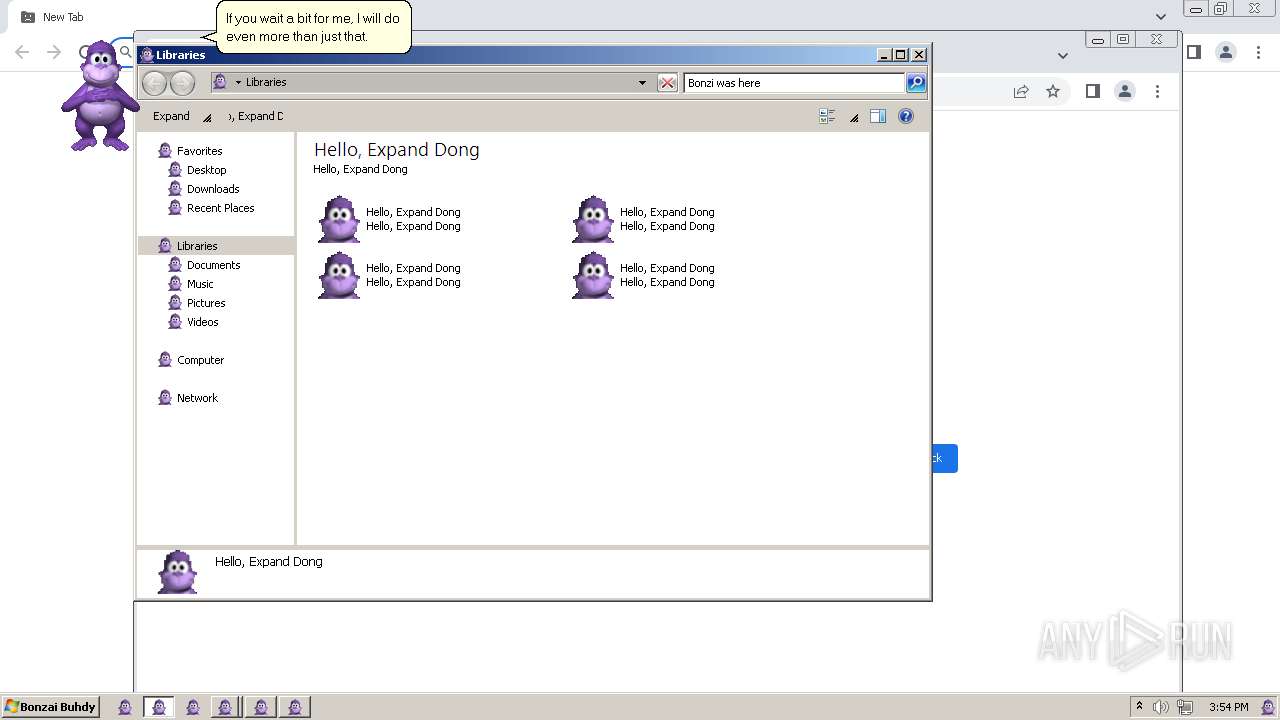Open Downloads in navigation pane
This screenshot has height=720, width=1280.
tap(213, 189)
